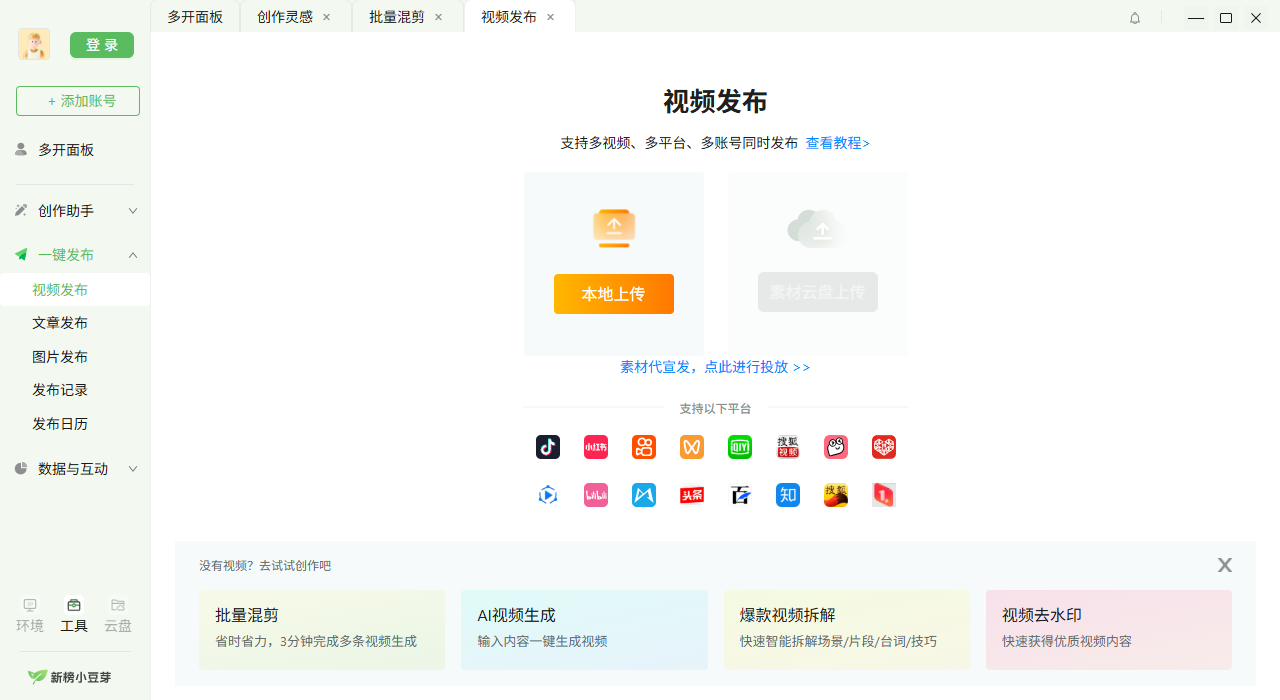Select 视频发布 in the sidebar
The image size is (1280, 700).
pos(75,290)
